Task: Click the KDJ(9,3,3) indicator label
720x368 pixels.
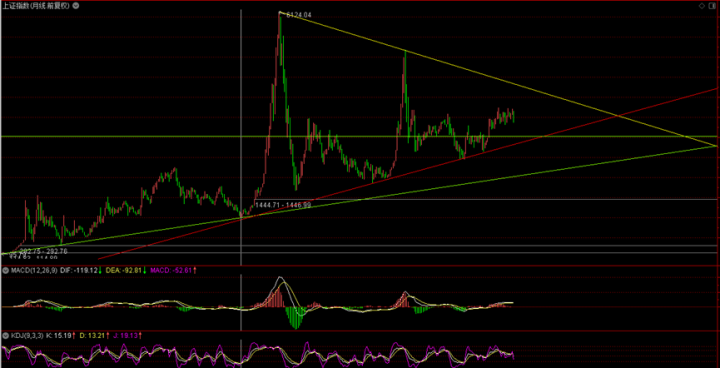Action: (x=27, y=336)
